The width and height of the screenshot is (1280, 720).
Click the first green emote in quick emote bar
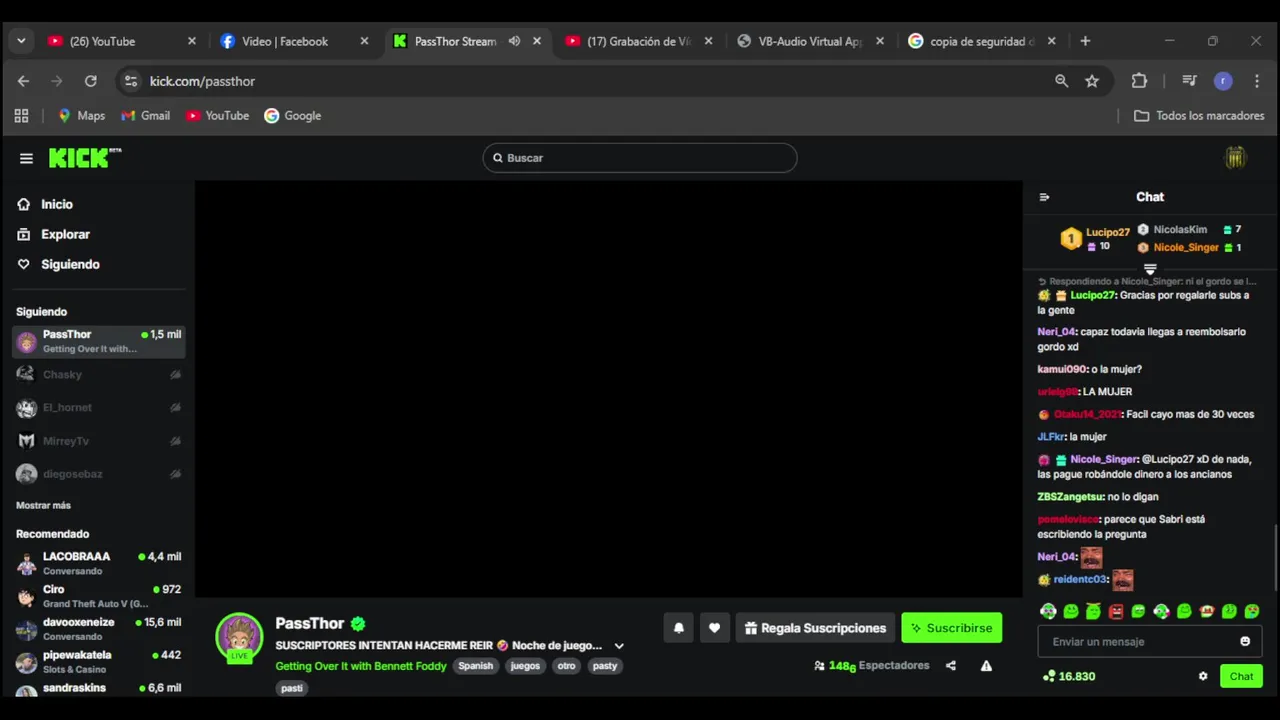1048,611
